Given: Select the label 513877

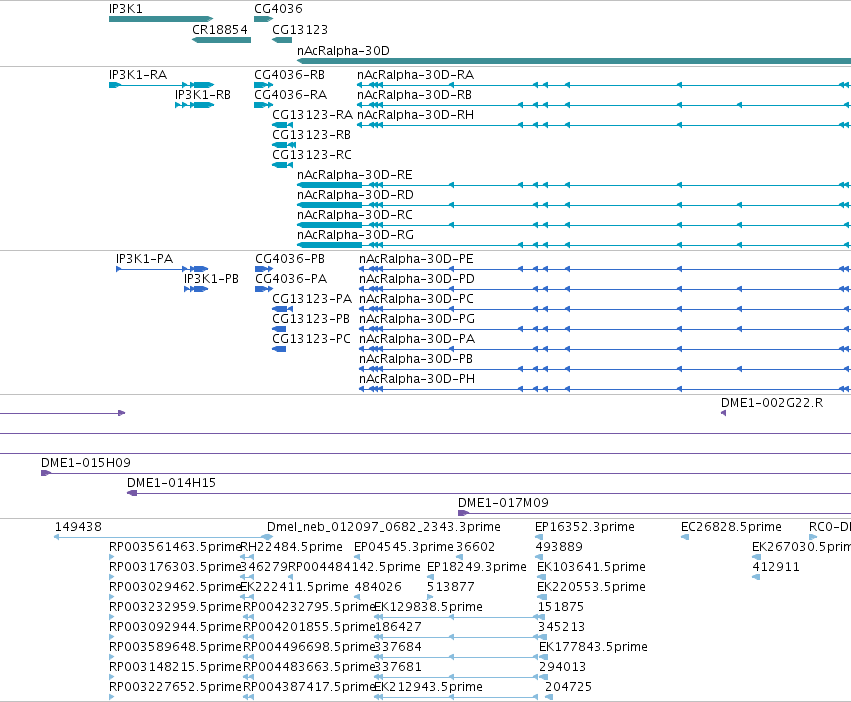Looking at the screenshot, I should [x=450, y=587].
